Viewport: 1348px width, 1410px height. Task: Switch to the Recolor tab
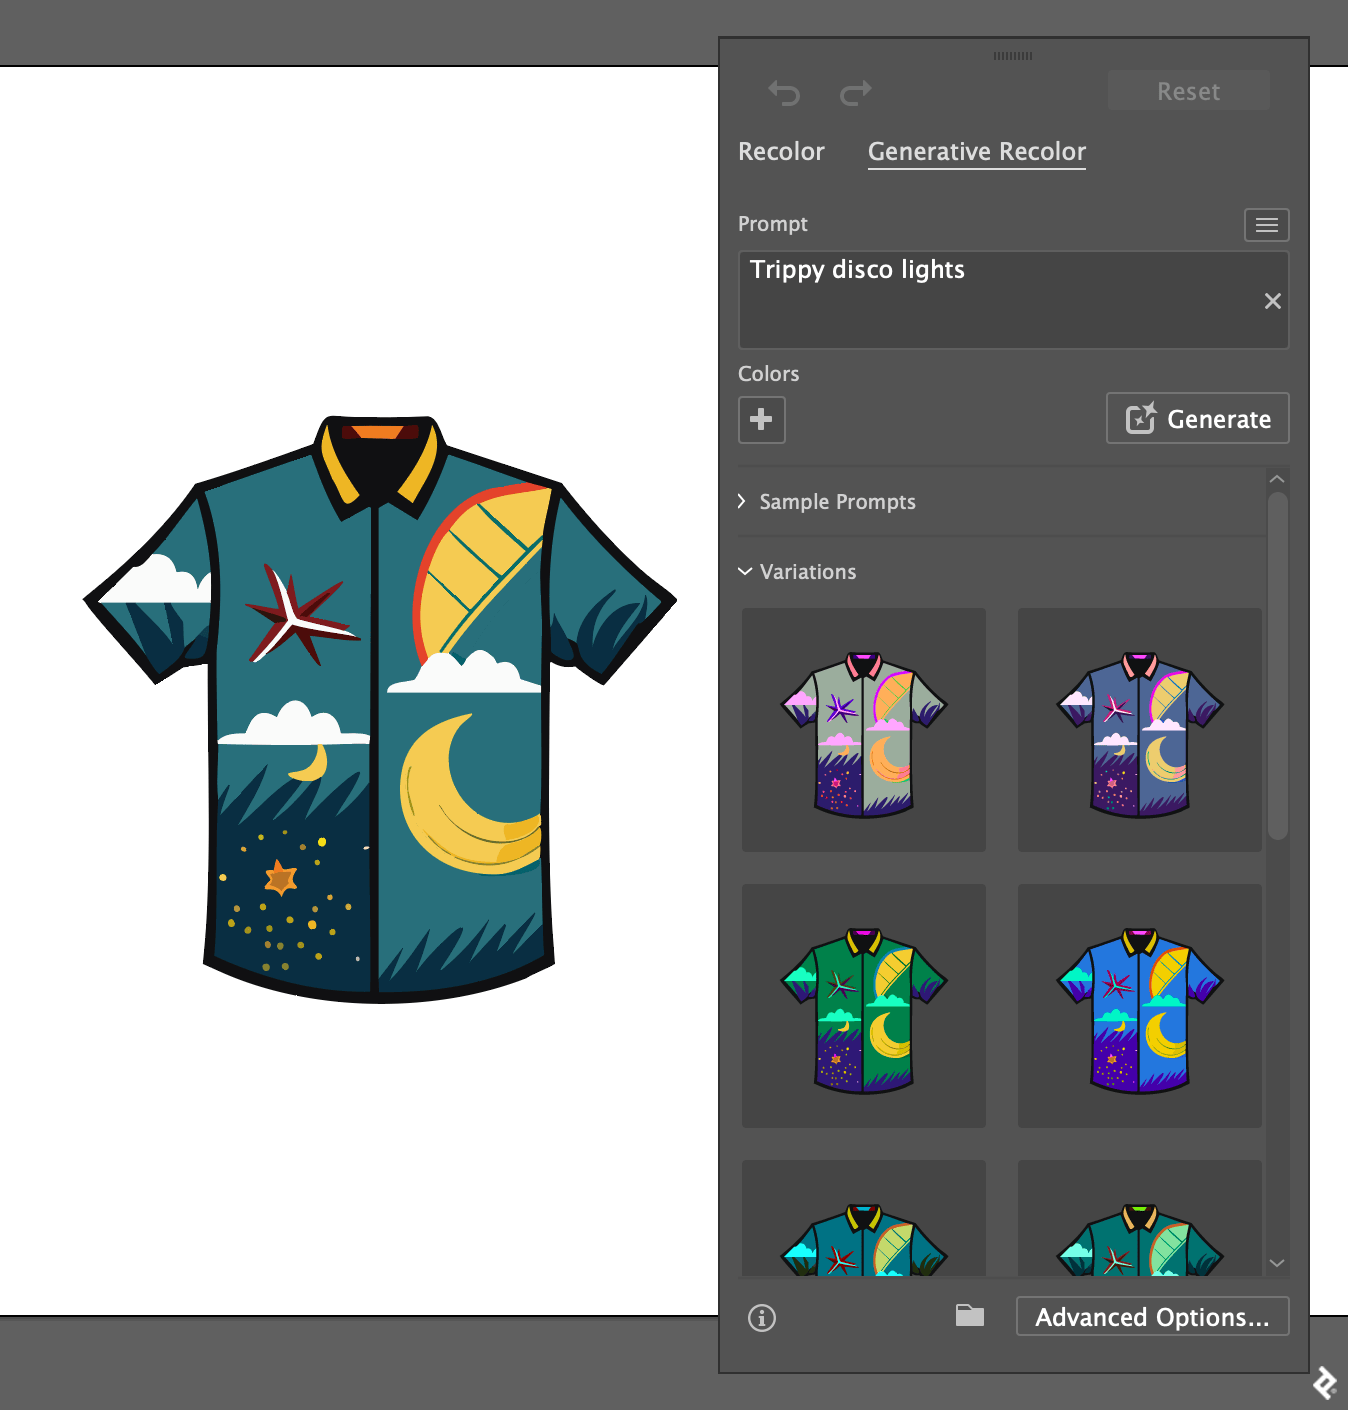781,151
